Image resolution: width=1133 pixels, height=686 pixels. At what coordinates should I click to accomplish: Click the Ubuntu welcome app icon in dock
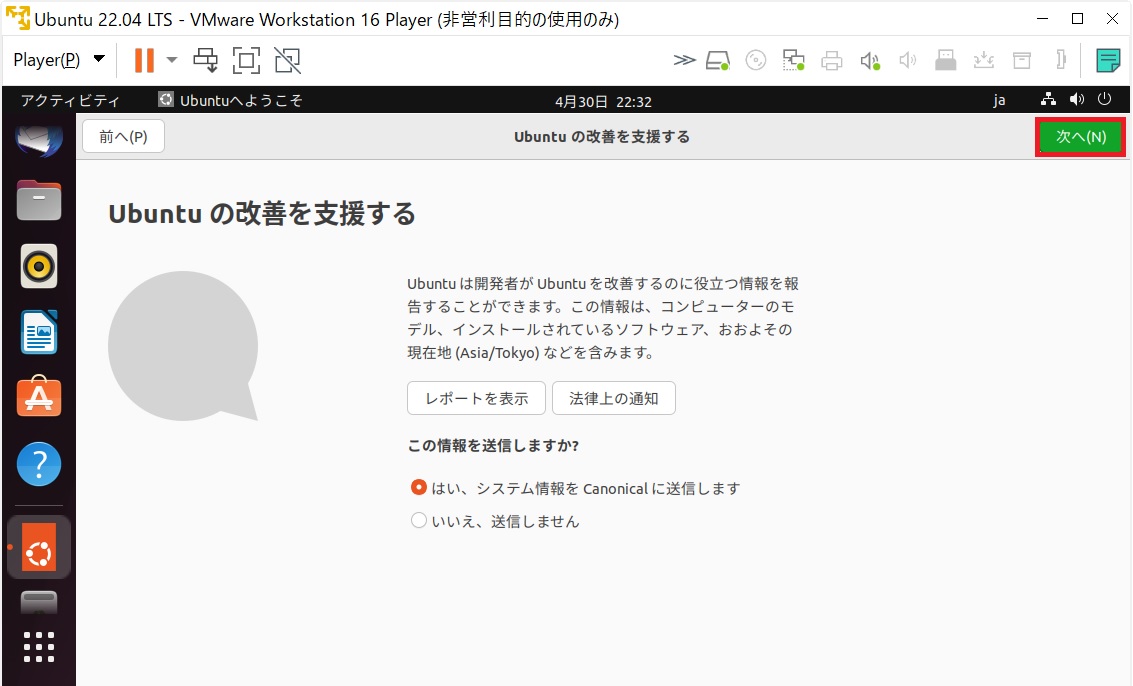(39, 547)
